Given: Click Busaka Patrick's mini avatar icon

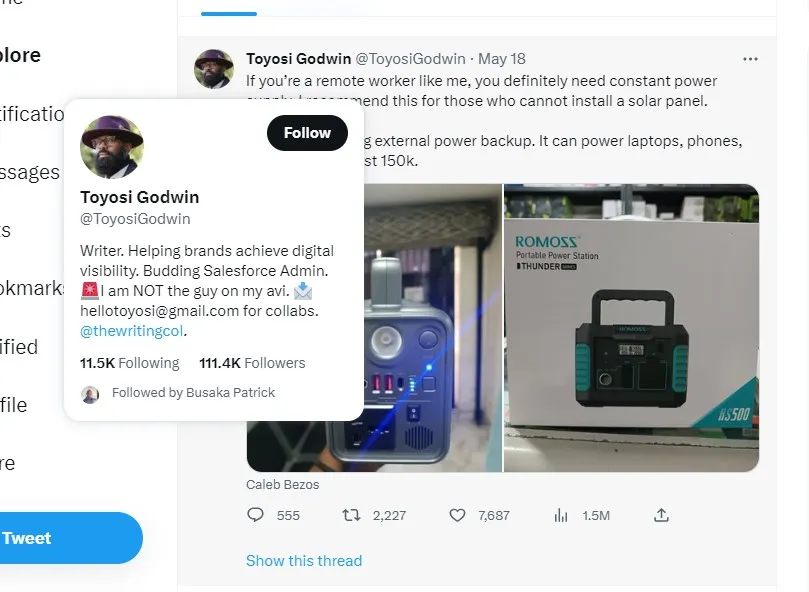Looking at the screenshot, I should [90, 394].
